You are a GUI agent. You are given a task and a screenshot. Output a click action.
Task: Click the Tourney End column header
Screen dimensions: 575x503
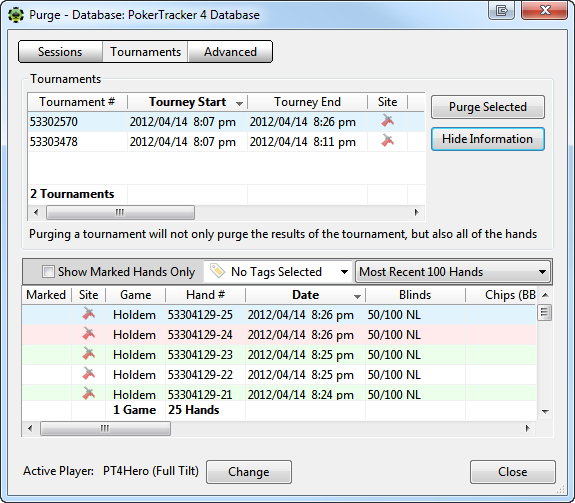307,102
